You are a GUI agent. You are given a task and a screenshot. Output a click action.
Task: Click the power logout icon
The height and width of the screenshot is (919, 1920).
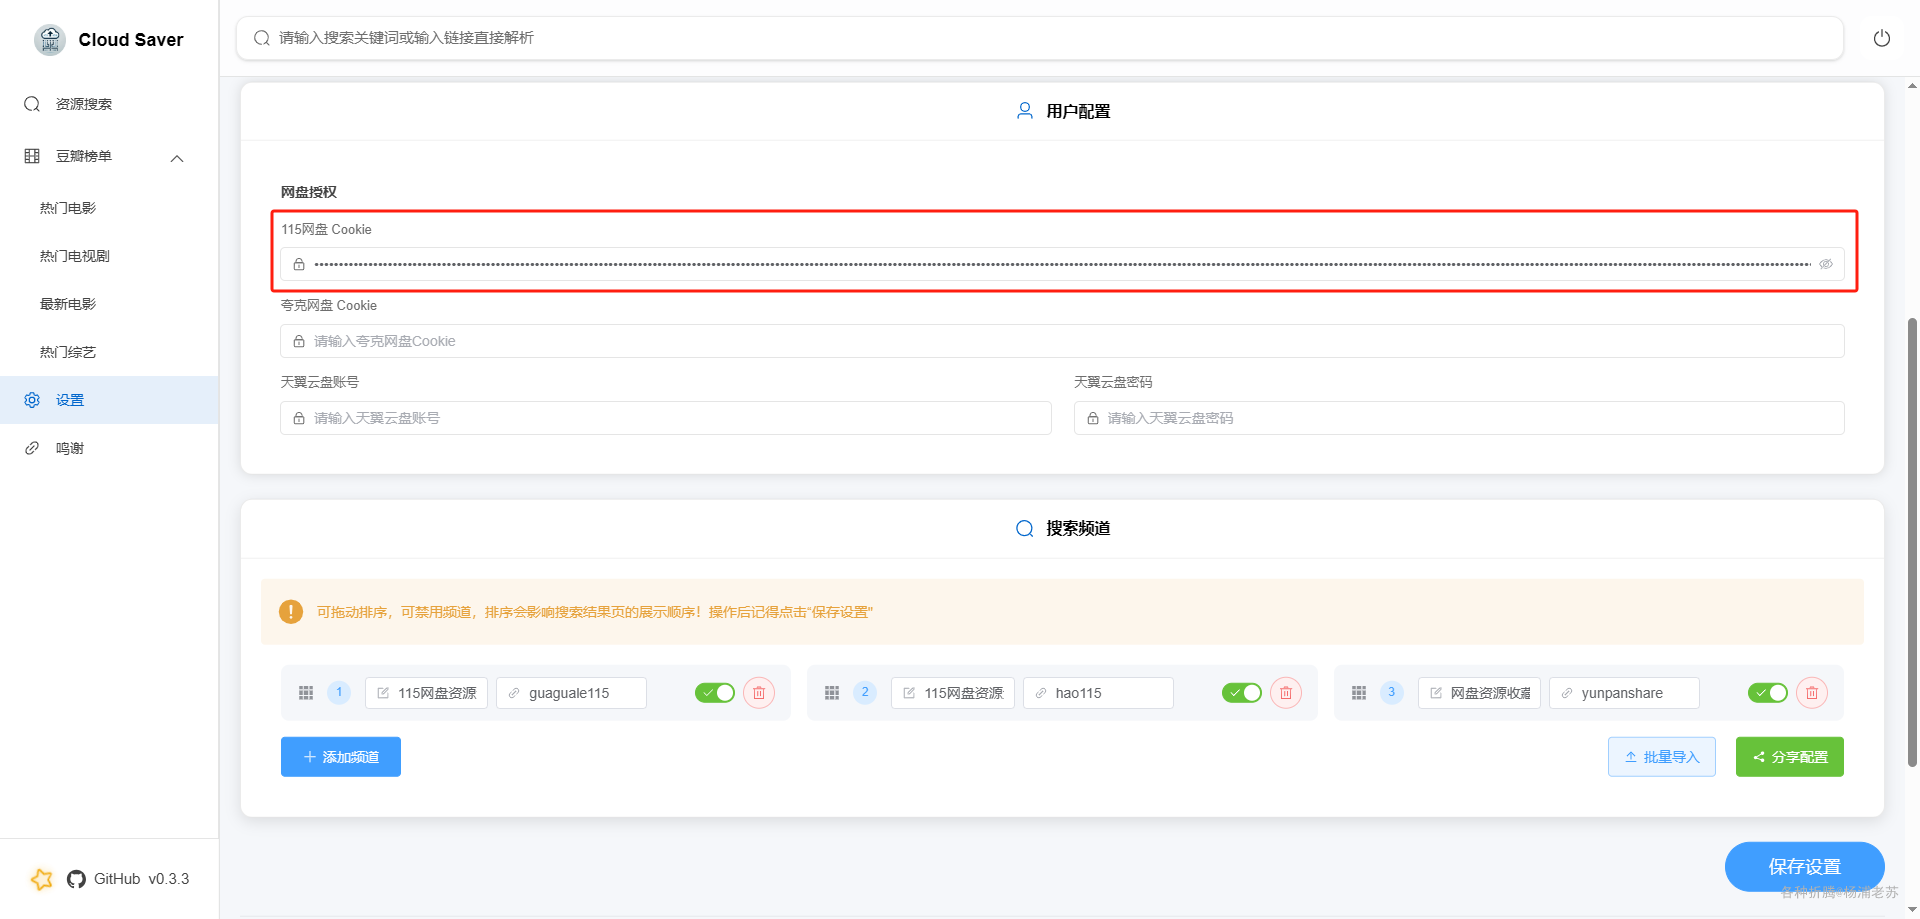pos(1882,38)
